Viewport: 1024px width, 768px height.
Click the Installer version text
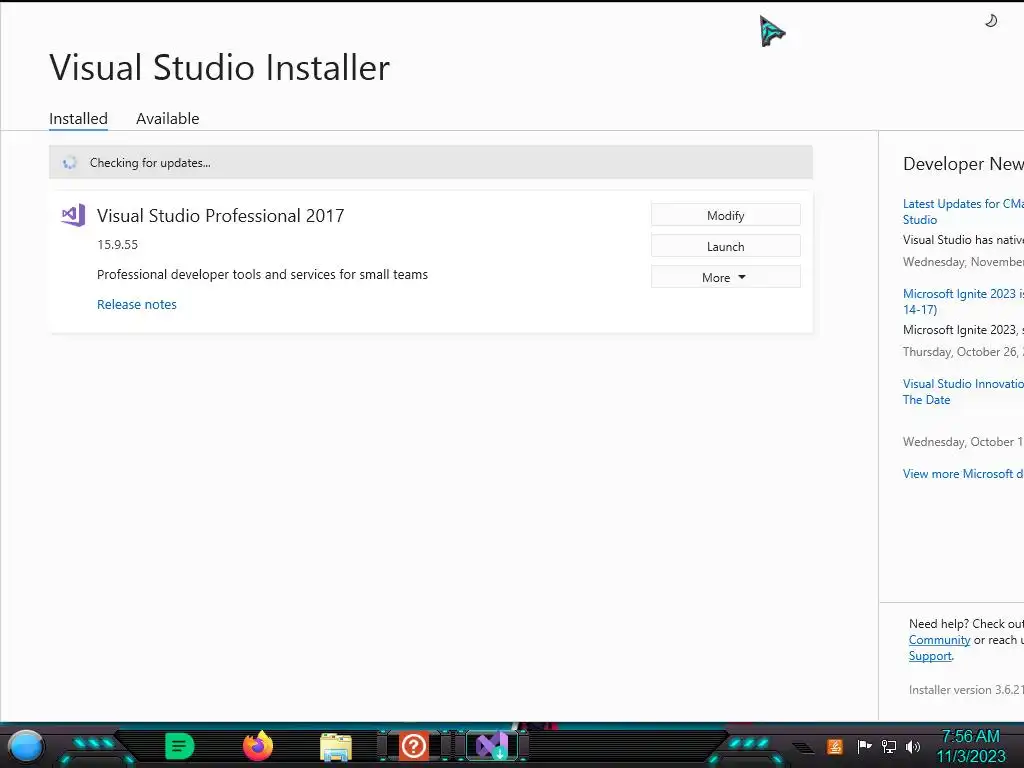click(966, 690)
